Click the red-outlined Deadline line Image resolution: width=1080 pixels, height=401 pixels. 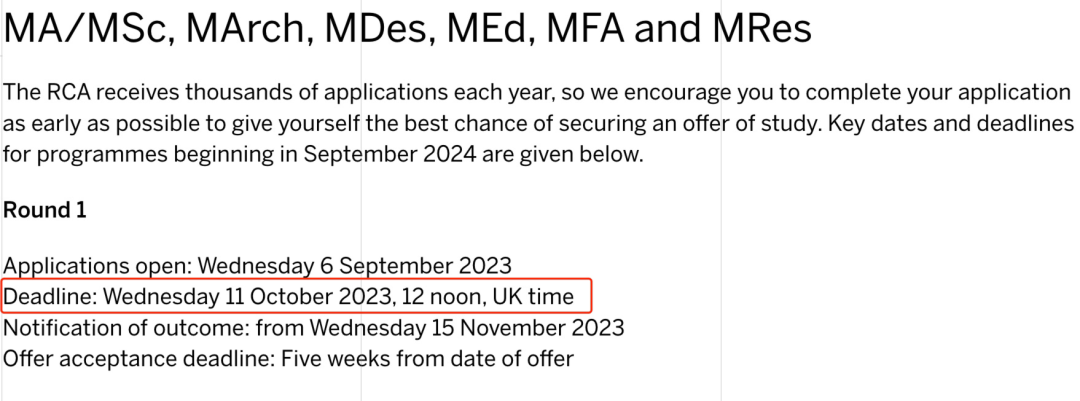[296, 296]
